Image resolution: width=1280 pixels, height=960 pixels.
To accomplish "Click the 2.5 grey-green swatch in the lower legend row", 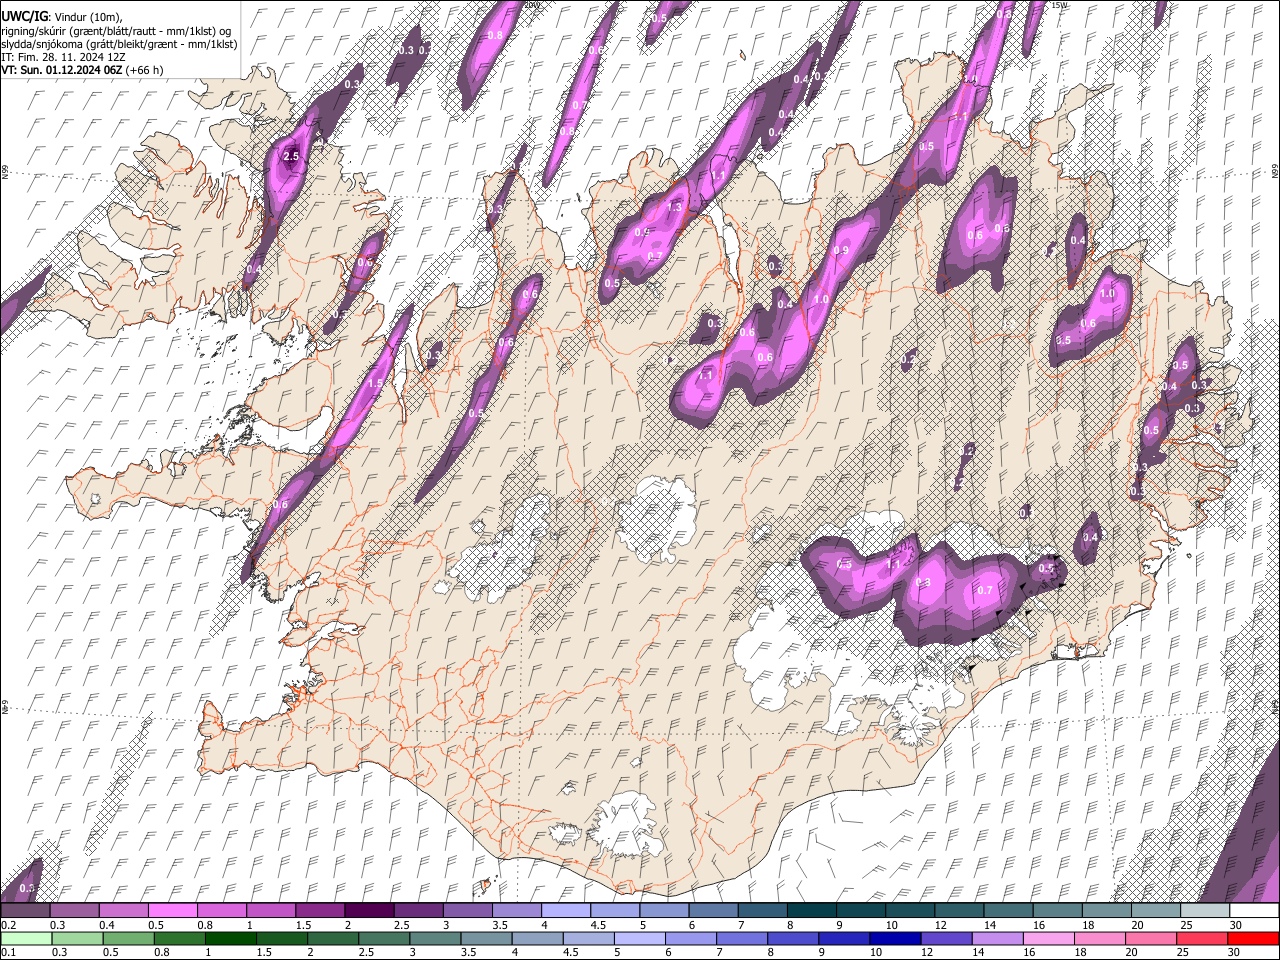I will [x=384, y=939].
